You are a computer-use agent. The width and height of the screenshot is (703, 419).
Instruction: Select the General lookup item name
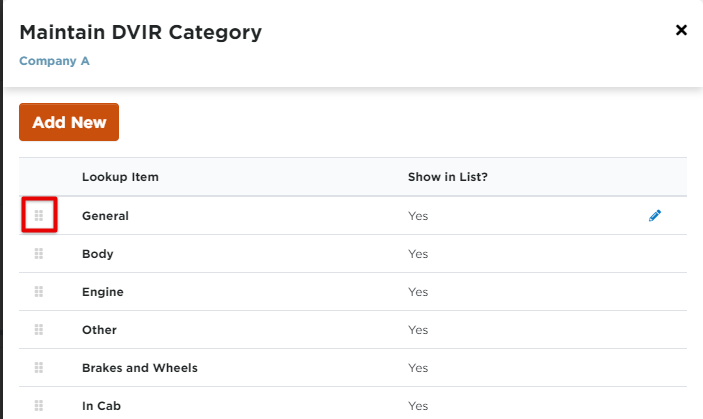coord(105,215)
